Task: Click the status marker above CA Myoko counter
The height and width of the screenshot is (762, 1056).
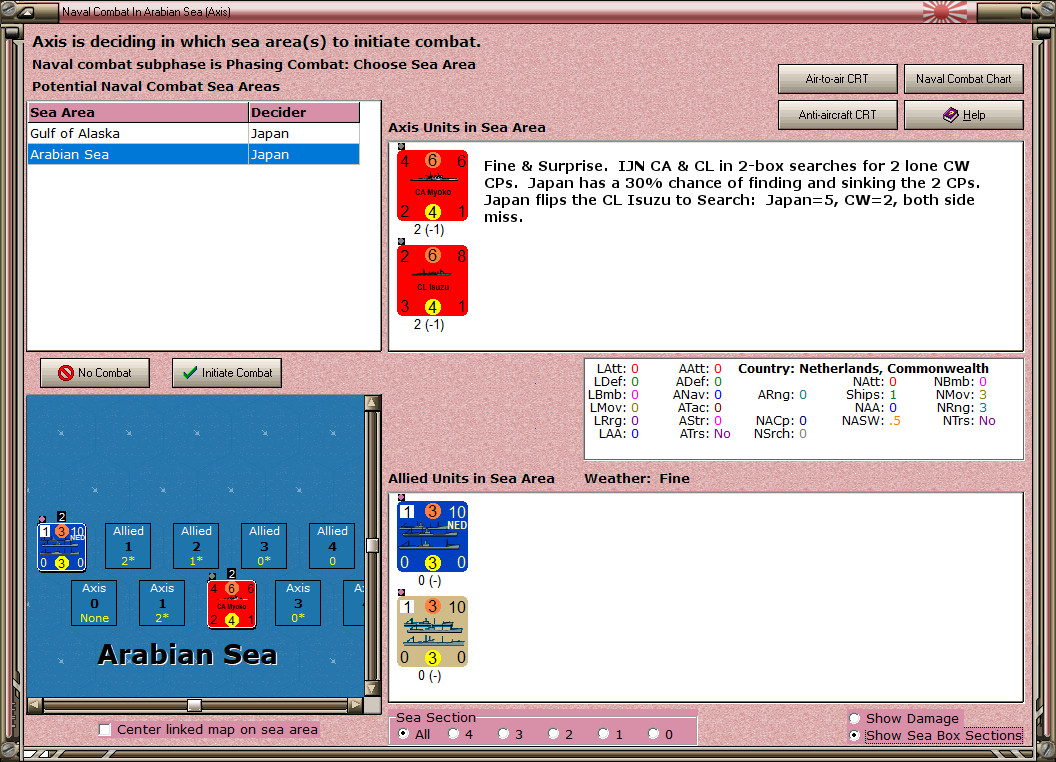Action: [x=401, y=146]
